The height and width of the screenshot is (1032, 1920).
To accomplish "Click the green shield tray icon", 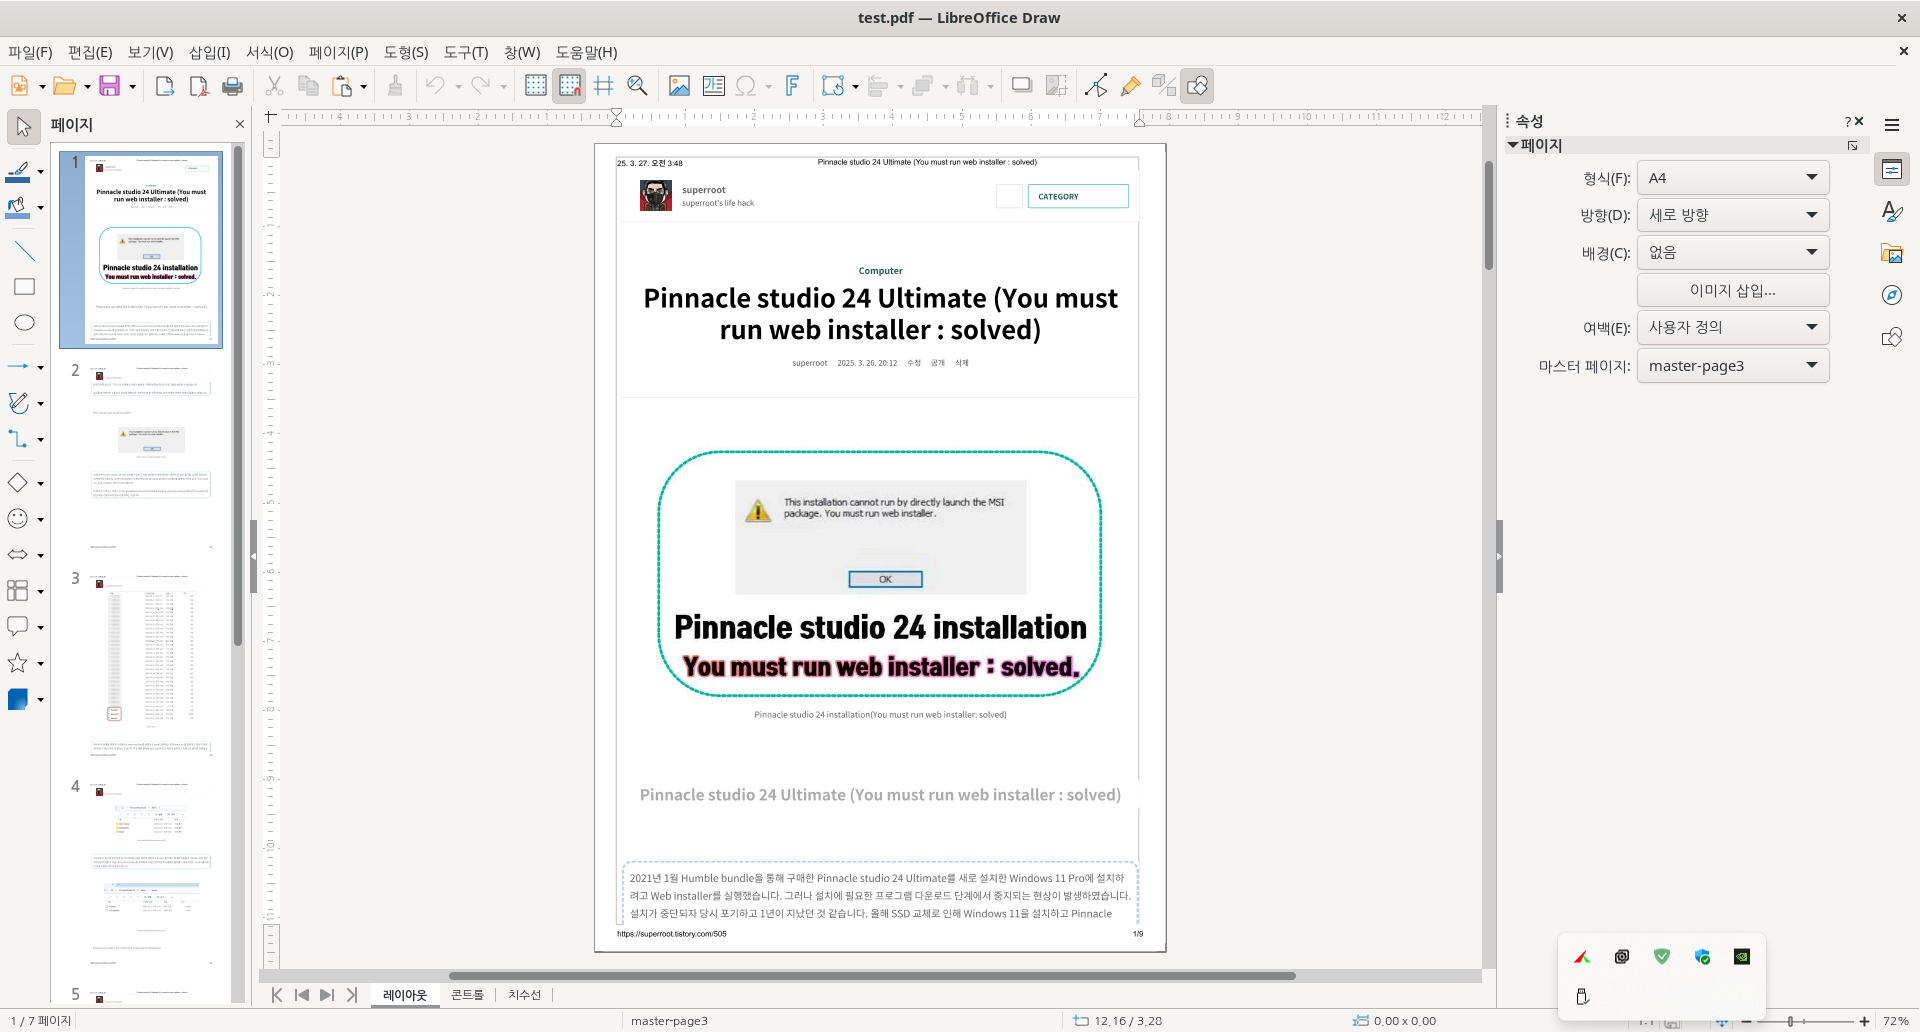I will tap(1662, 957).
